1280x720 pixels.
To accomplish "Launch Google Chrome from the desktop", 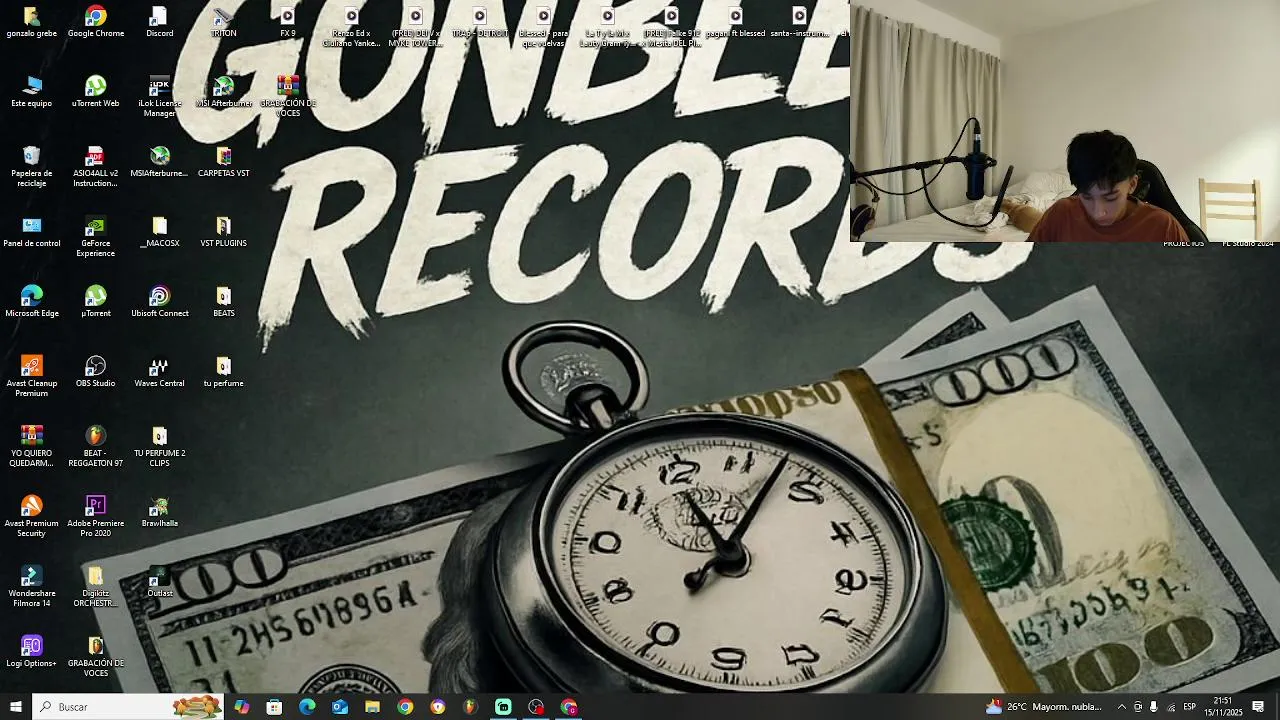I will [96, 22].
